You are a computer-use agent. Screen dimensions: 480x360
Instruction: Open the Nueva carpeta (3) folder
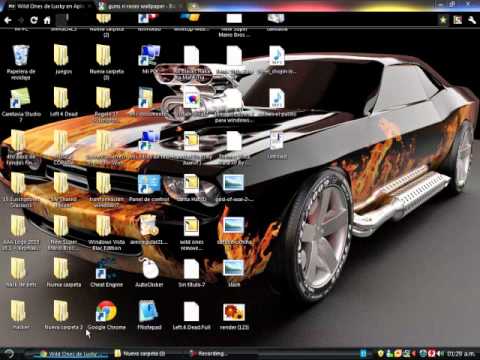tap(106, 63)
